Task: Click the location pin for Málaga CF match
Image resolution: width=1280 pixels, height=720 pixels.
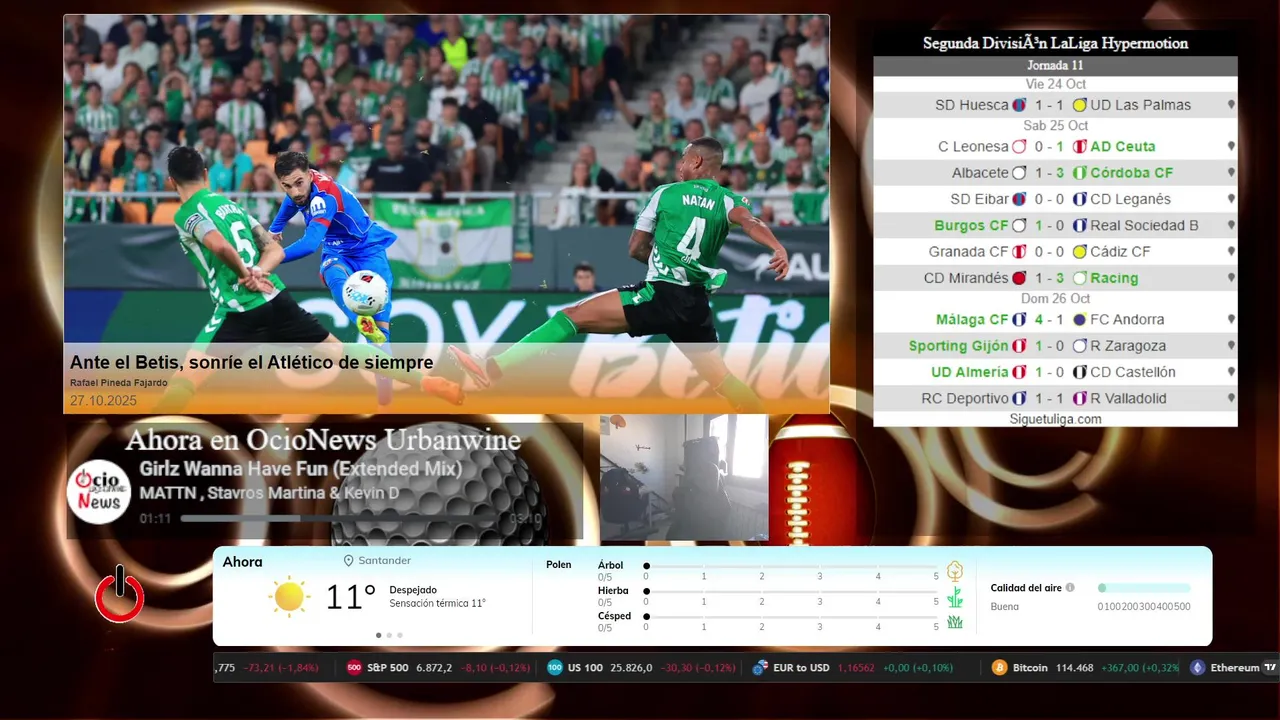Action: tap(1231, 320)
